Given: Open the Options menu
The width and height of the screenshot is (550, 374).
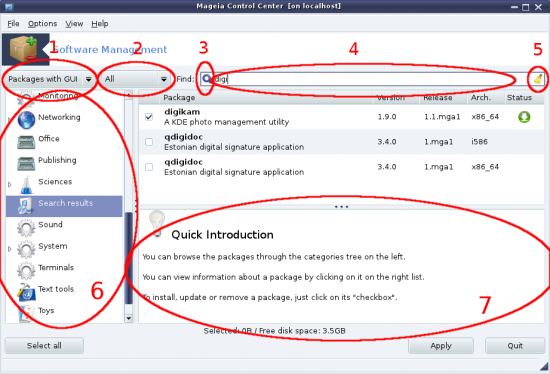Looking at the screenshot, I should click(x=42, y=24).
